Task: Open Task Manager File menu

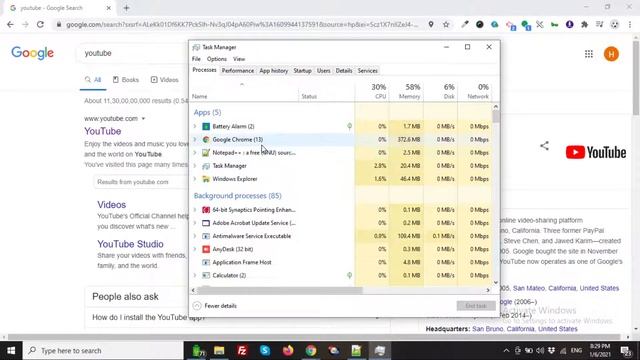Action: coord(196,59)
